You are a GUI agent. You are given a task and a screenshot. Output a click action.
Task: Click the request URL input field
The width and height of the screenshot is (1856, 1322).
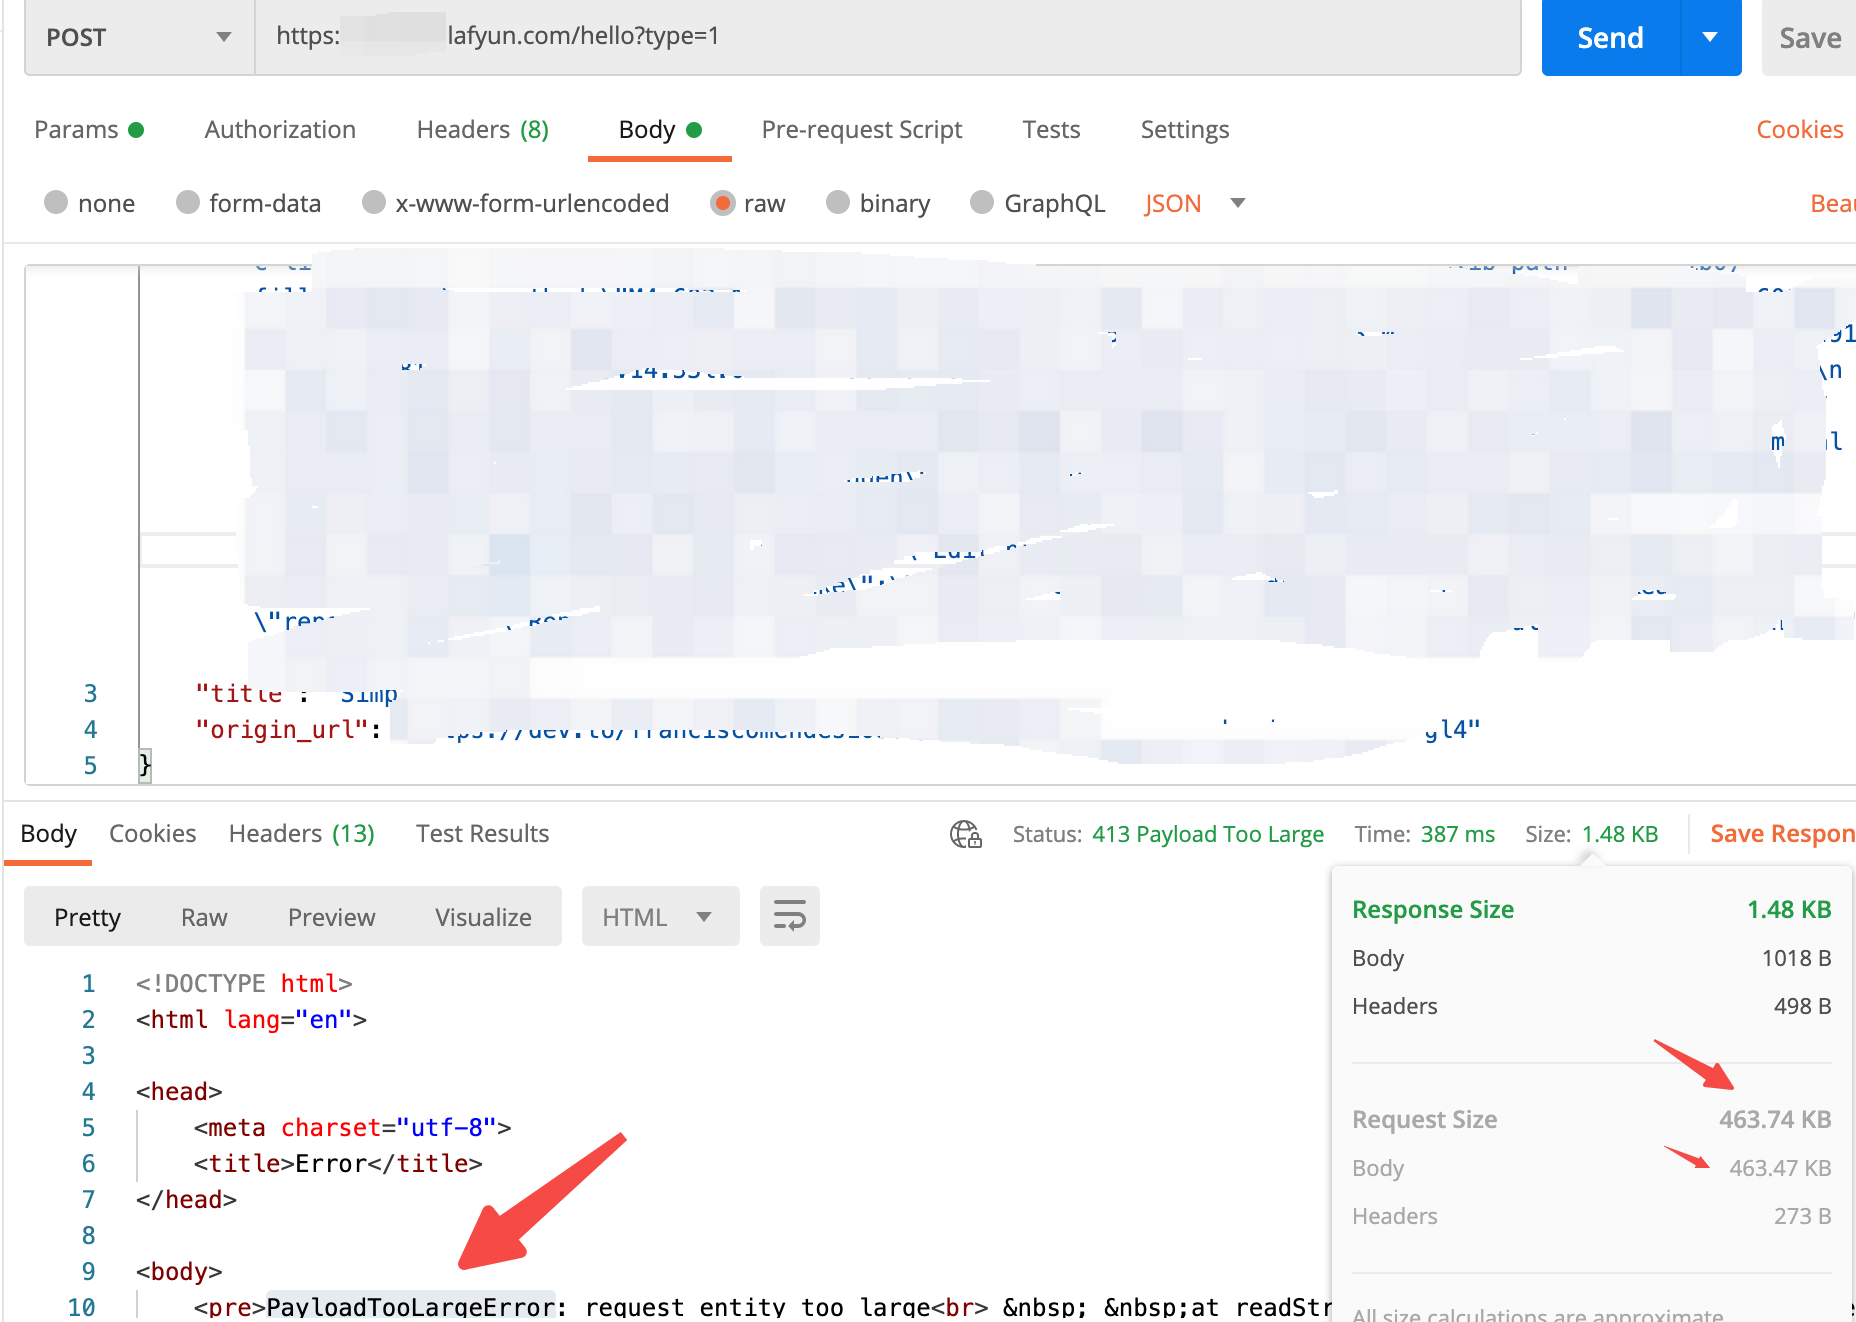(888, 37)
